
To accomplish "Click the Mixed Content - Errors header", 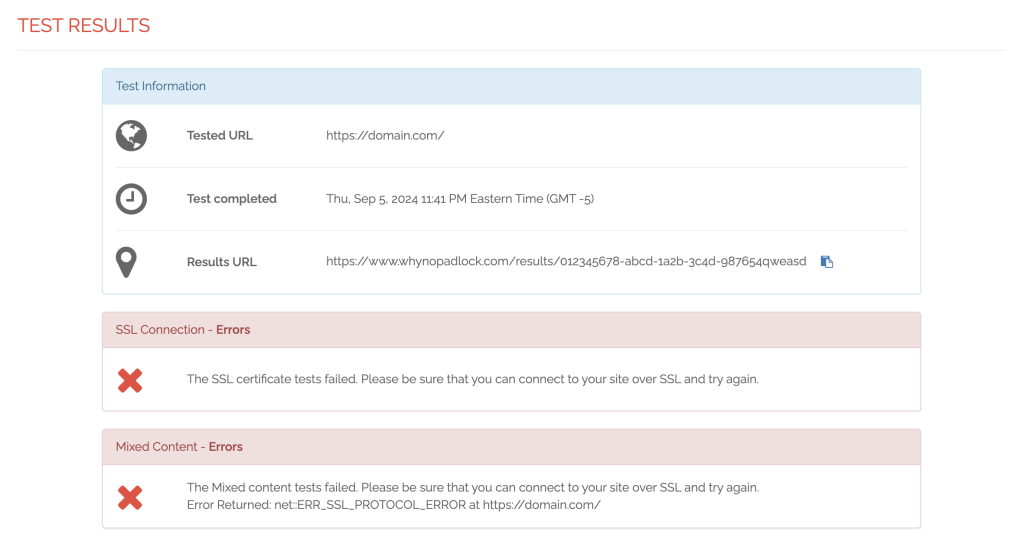I will click(511, 447).
